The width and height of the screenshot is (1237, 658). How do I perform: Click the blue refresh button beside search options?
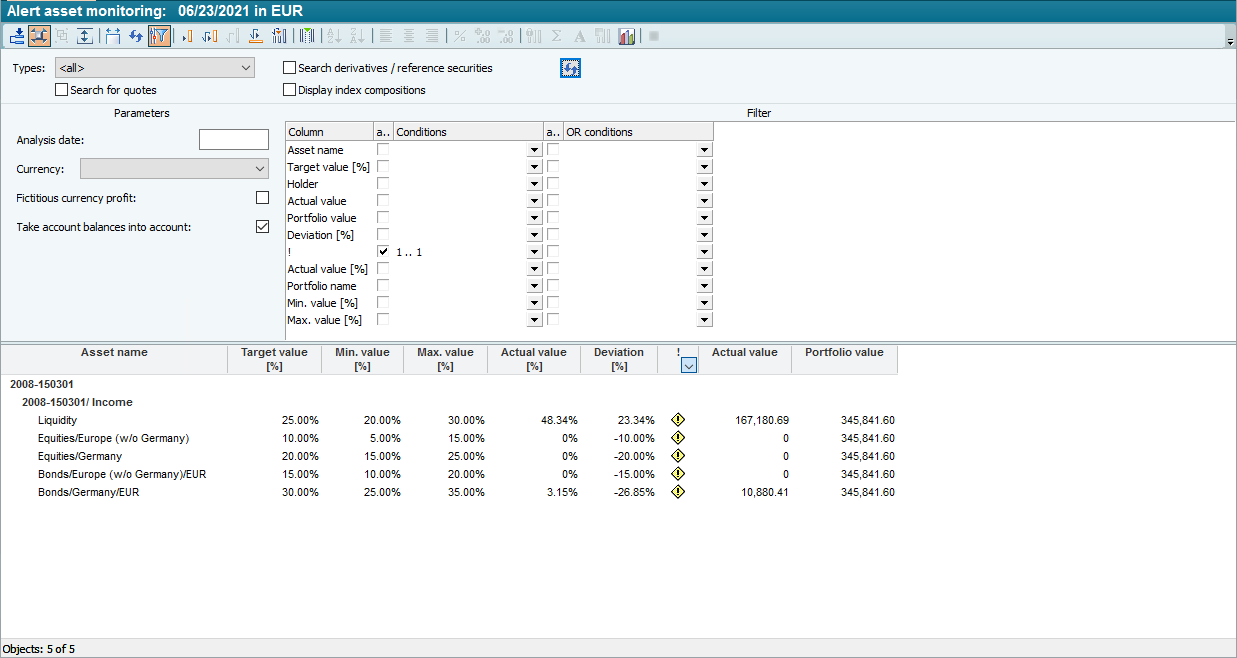pyautogui.click(x=570, y=68)
